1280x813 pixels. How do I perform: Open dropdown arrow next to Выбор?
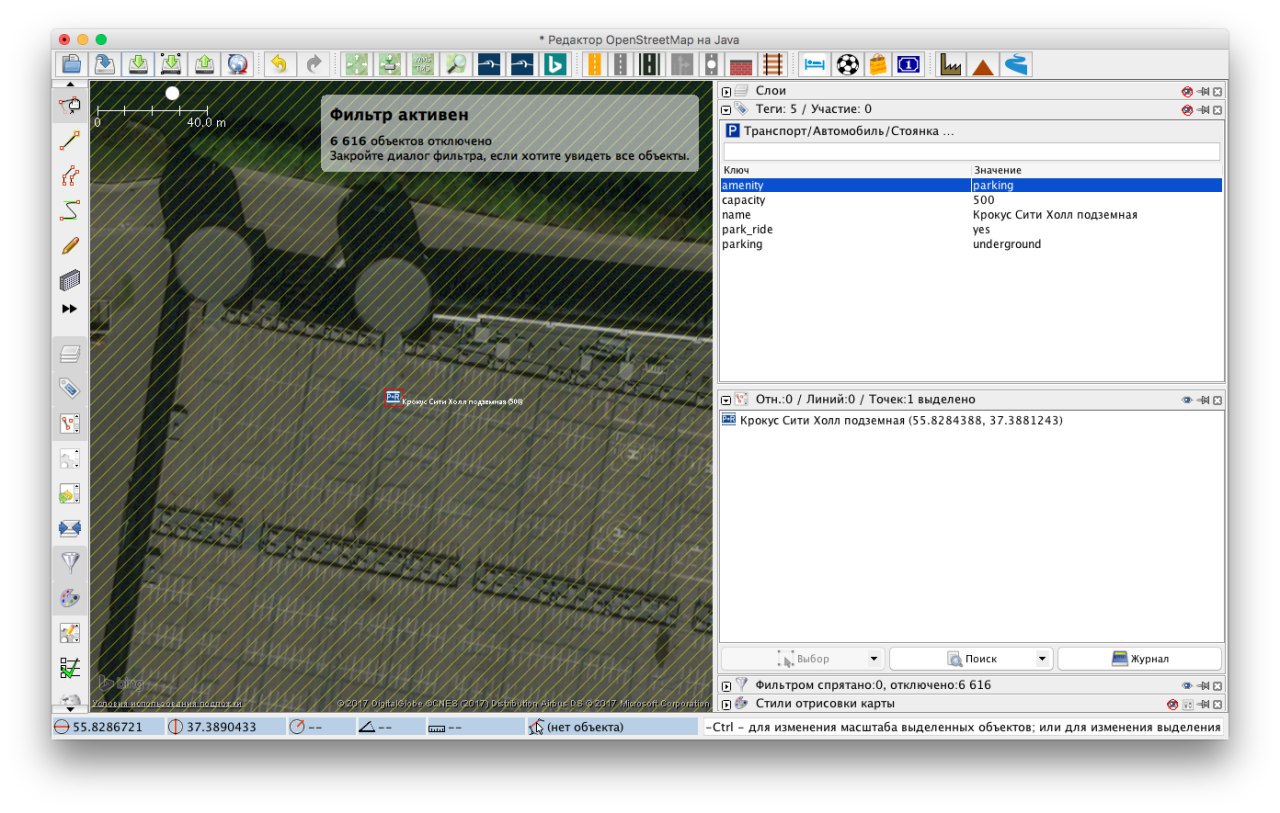(874, 659)
